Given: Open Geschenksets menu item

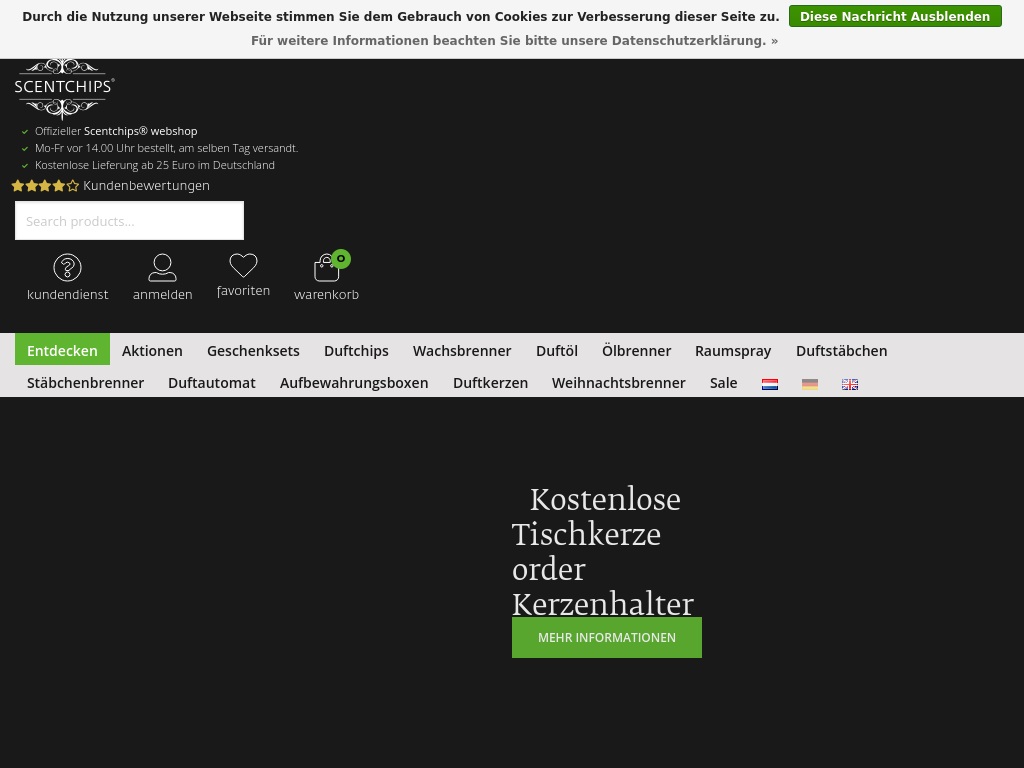Looking at the screenshot, I should pos(253,351).
